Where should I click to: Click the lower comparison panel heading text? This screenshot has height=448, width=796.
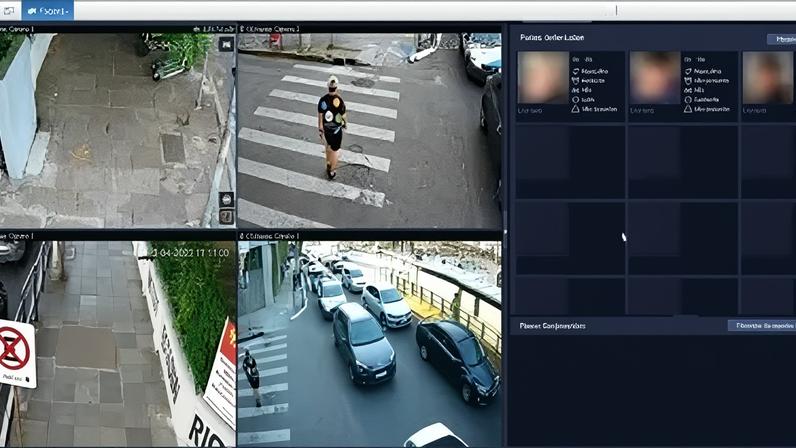pos(552,326)
